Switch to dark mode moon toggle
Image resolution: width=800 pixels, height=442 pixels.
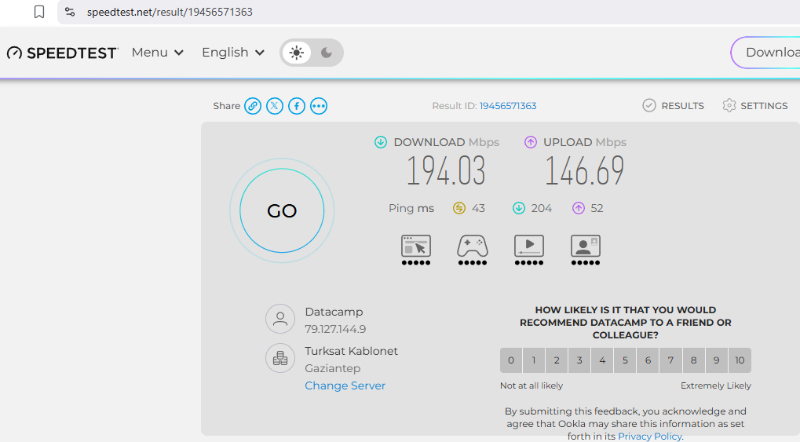(327, 53)
